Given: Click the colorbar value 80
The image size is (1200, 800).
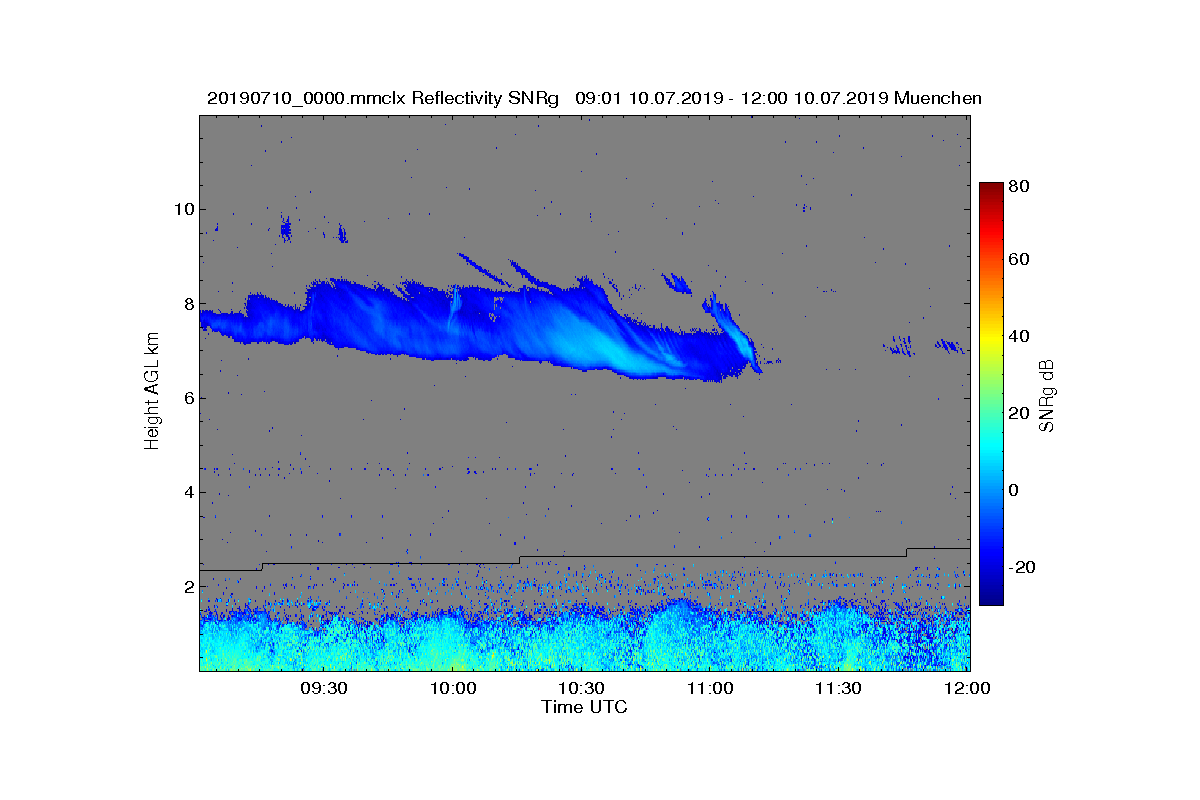Looking at the screenshot, I should [1020, 186].
